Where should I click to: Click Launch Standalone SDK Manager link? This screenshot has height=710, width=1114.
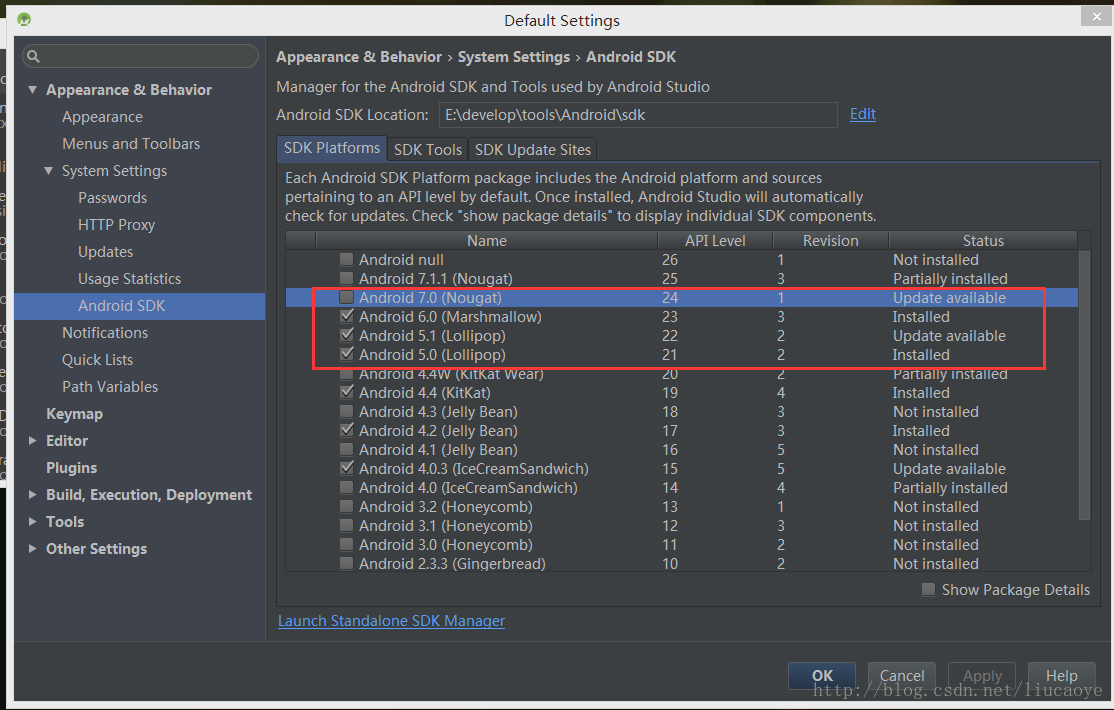pyautogui.click(x=391, y=620)
